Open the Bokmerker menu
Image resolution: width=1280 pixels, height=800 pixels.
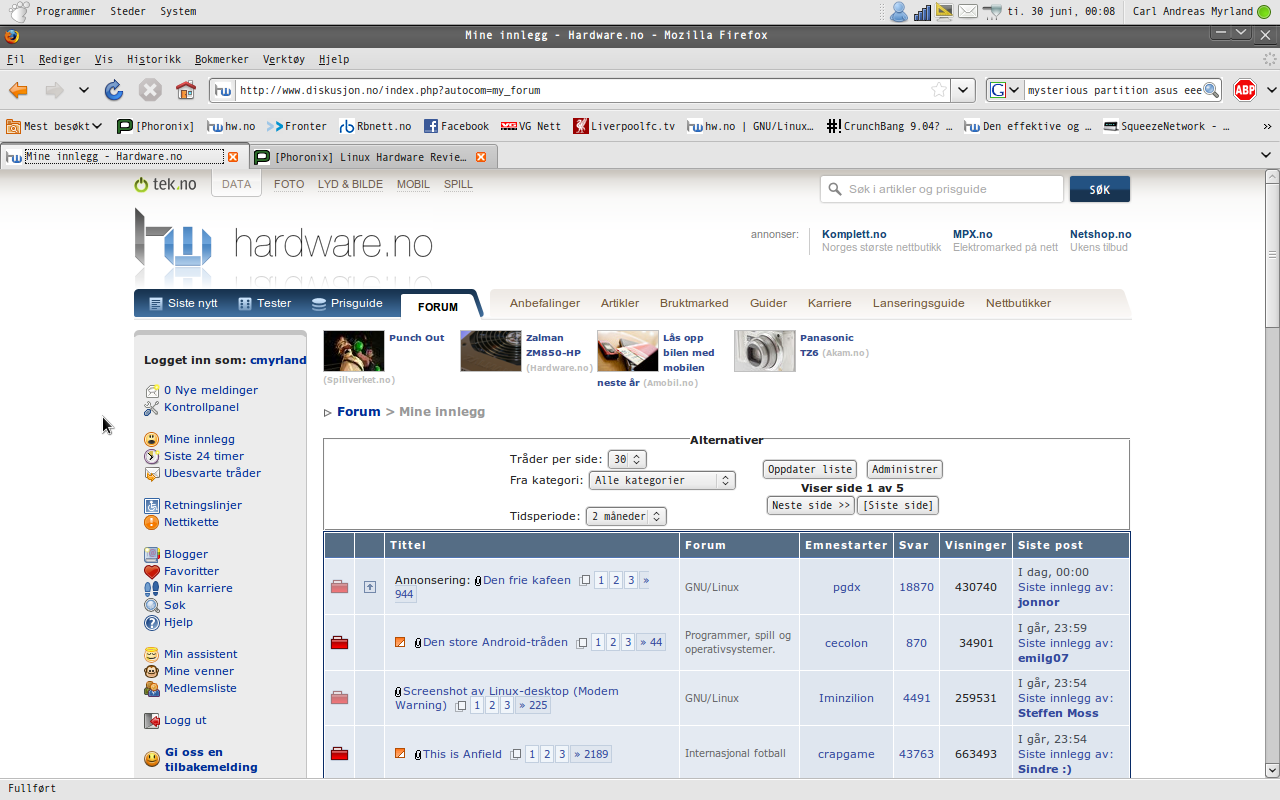click(x=222, y=59)
